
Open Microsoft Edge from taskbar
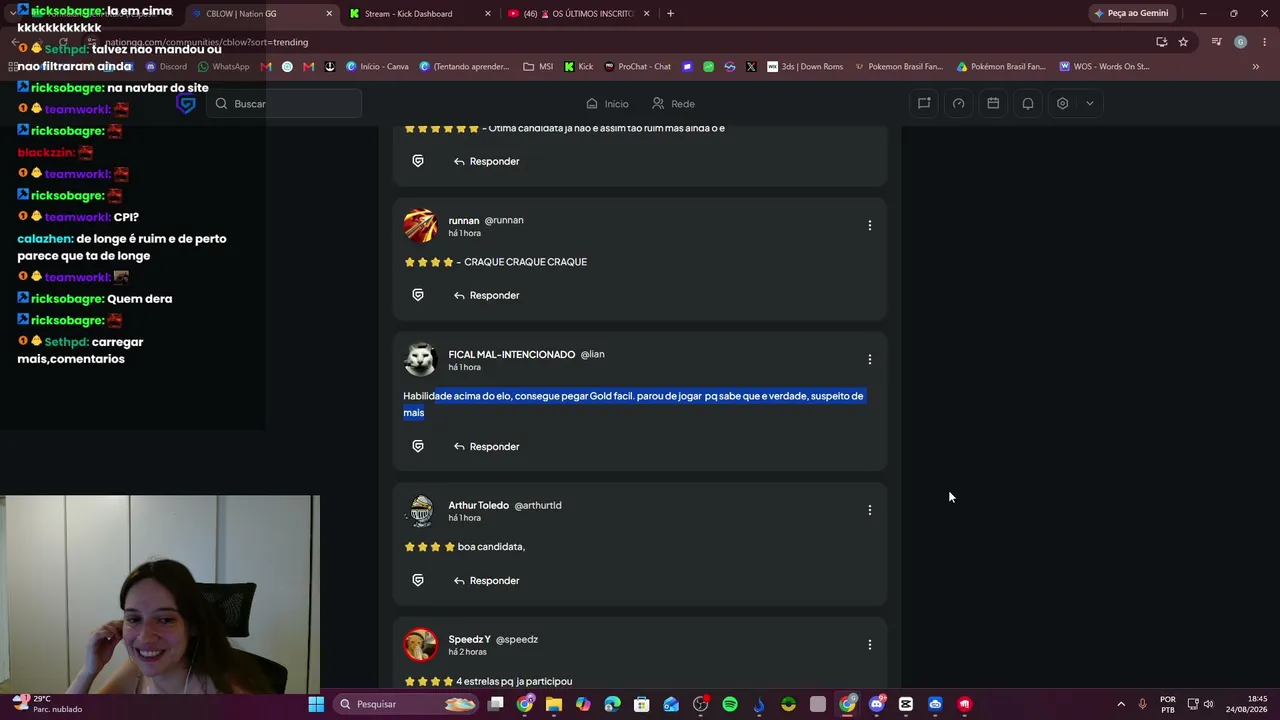point(612,704)
